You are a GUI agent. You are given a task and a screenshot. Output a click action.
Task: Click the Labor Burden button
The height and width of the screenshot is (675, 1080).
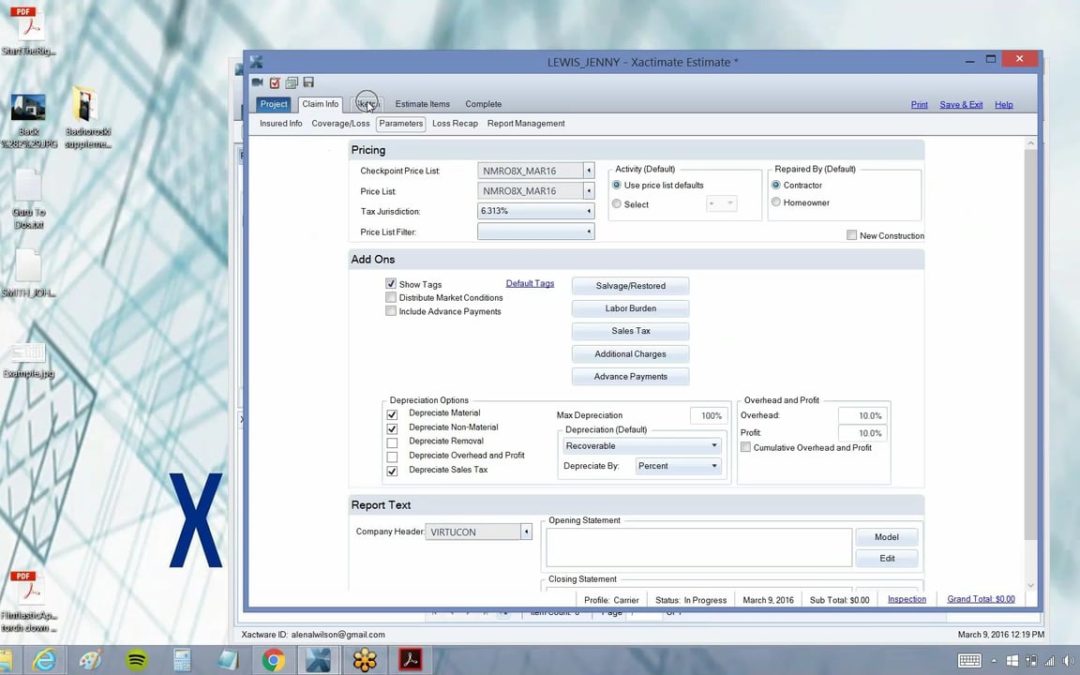coord(630,308)
